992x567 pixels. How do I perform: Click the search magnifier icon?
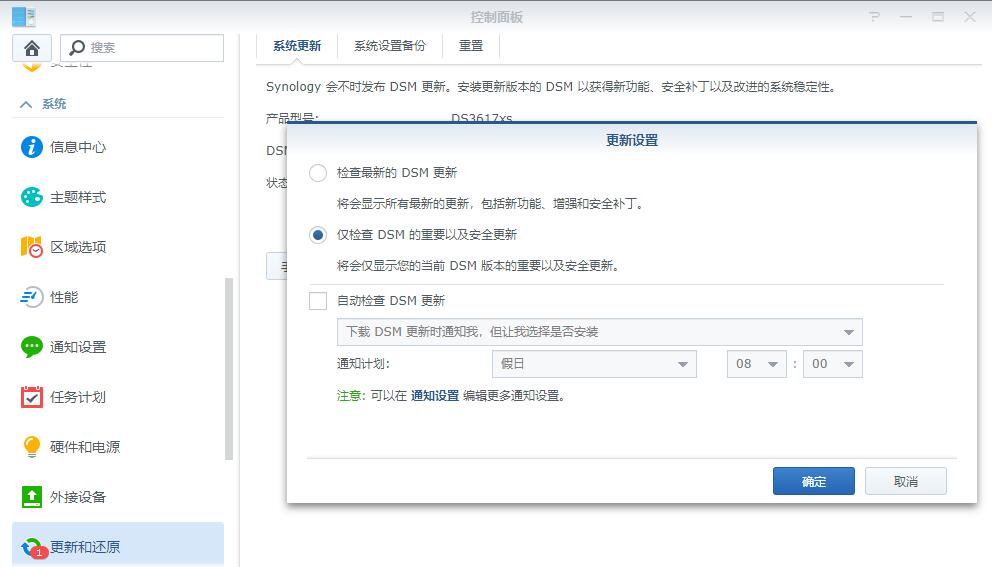(77, 47)
